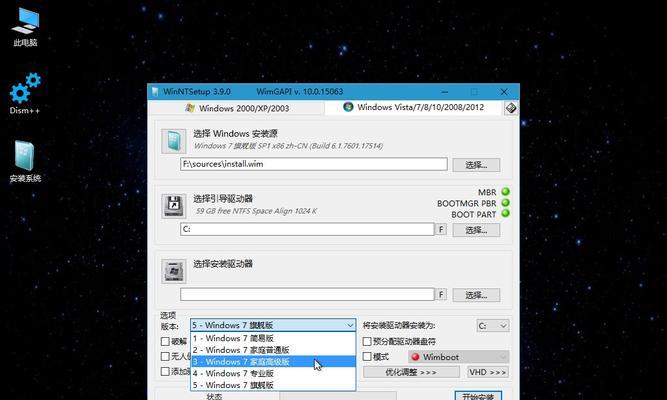Click the installation drive icon
The image size is (667, 400).
pyautogui.click(x=174, y=271)
